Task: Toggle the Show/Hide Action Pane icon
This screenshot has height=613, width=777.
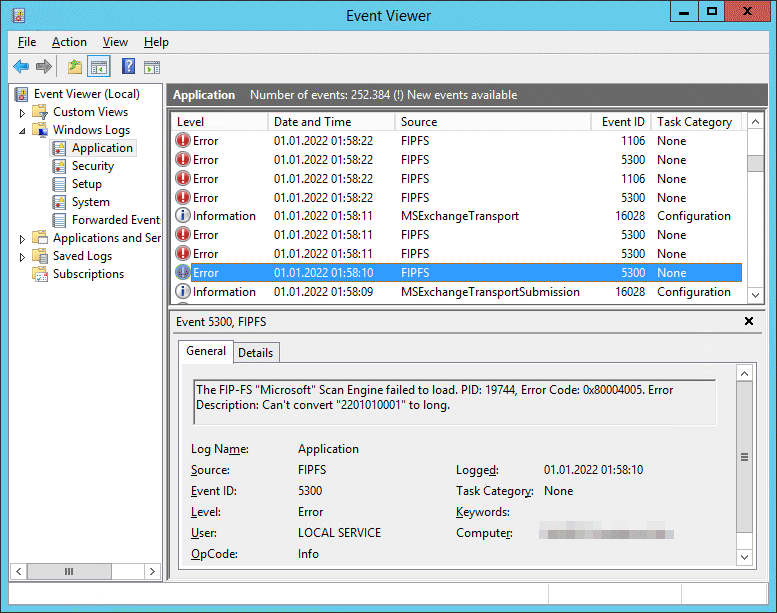Action: (x=152, y=67)
